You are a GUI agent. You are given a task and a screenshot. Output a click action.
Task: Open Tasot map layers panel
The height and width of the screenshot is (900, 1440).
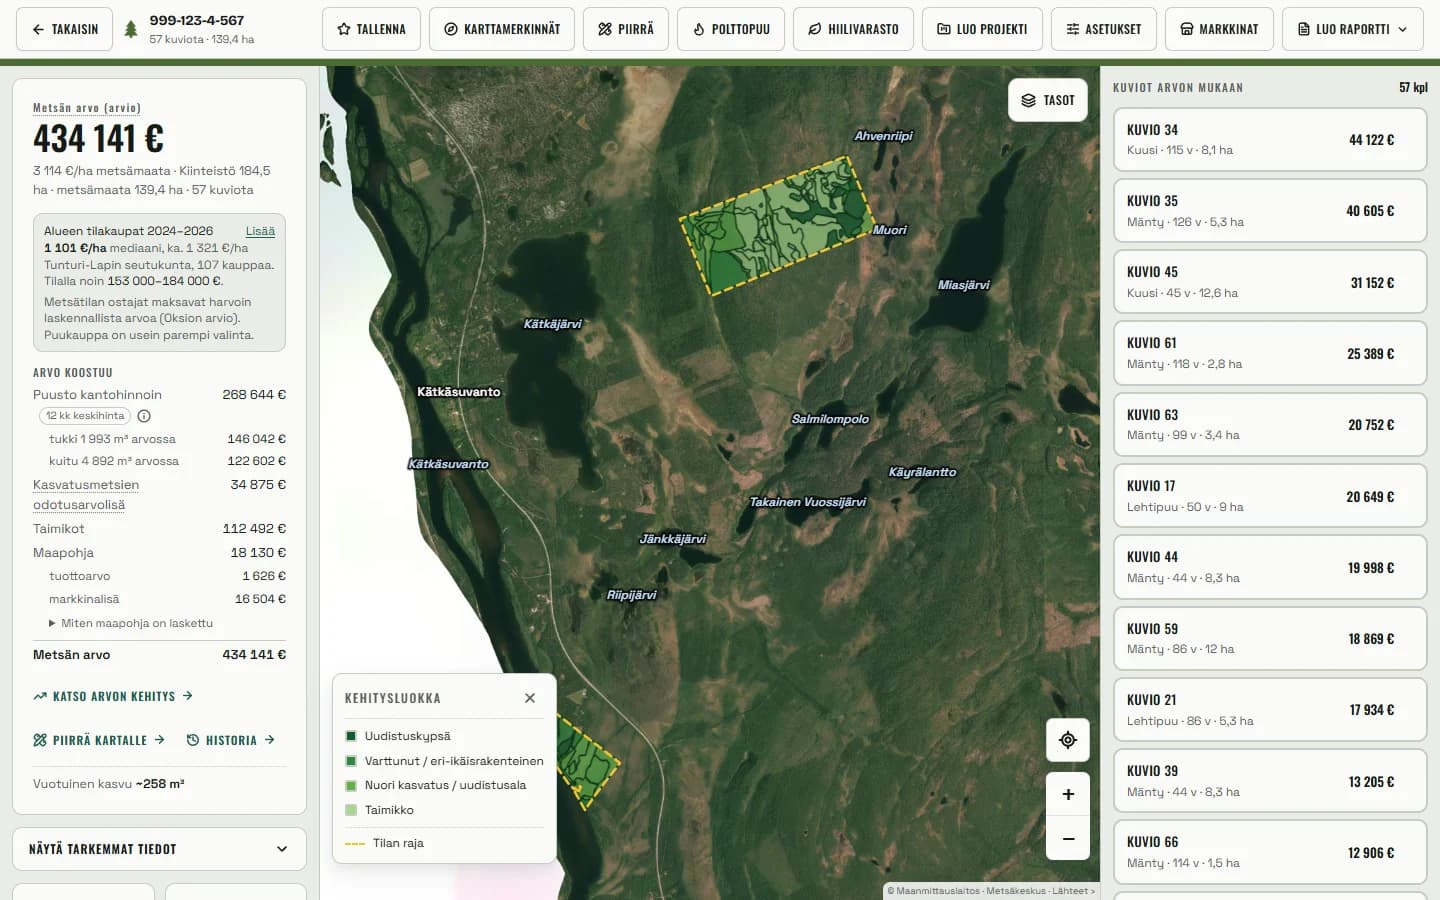(1048, 100)
